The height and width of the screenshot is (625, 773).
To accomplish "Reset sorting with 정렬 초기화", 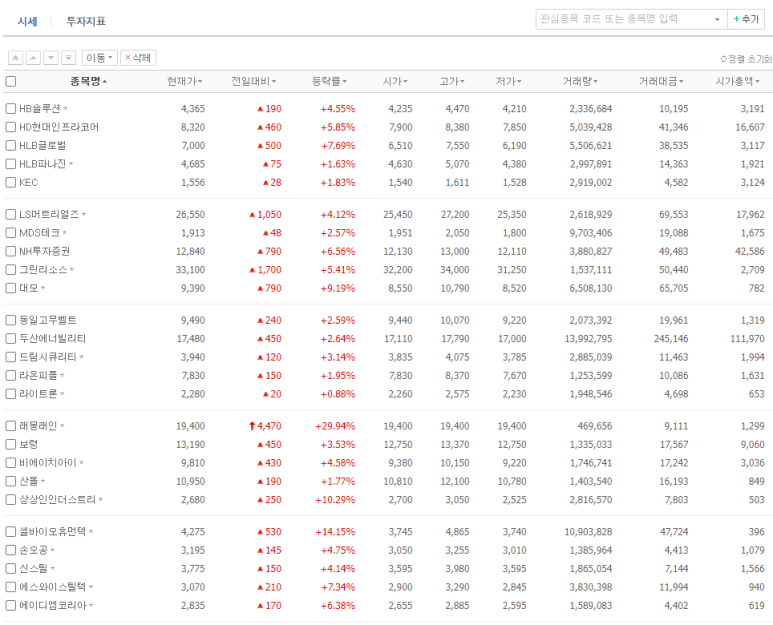I will [746, 59].
